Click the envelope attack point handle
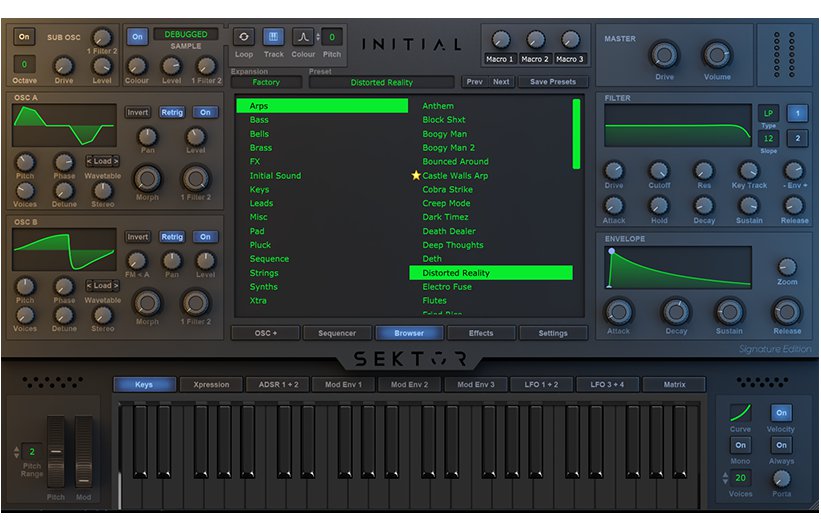 (x=611, y=251)
